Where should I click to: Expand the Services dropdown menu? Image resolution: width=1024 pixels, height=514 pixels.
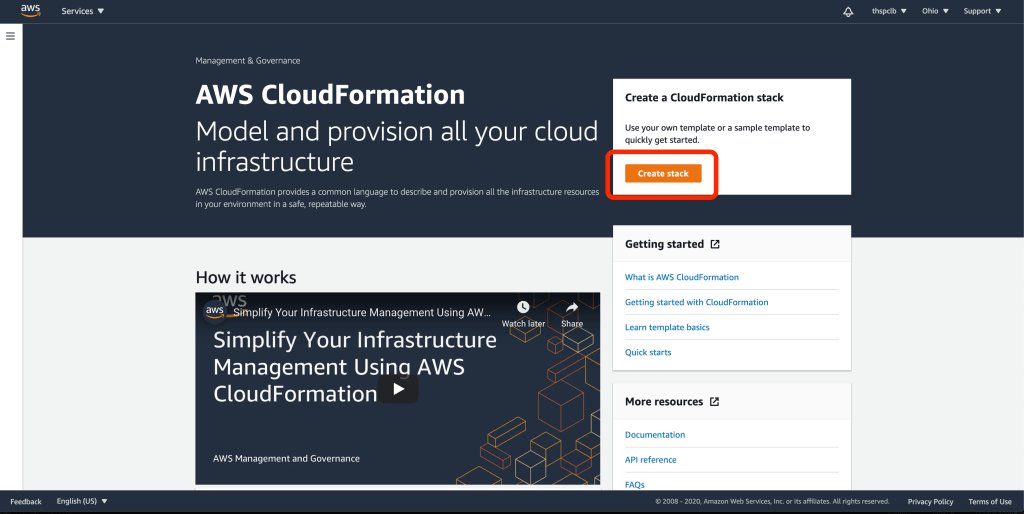coord(83,11)
